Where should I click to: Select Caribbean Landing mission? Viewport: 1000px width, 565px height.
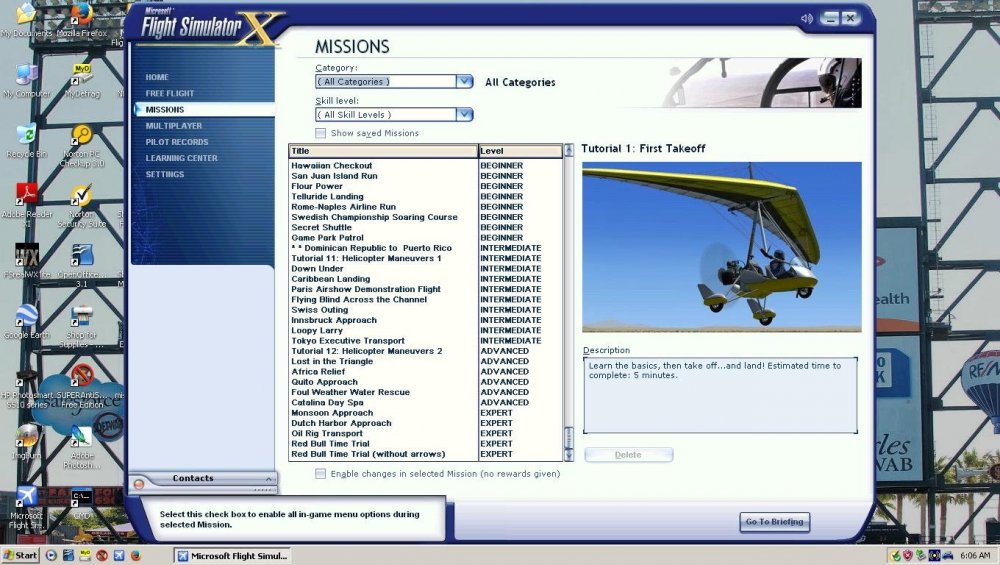(x=330, y=279)
